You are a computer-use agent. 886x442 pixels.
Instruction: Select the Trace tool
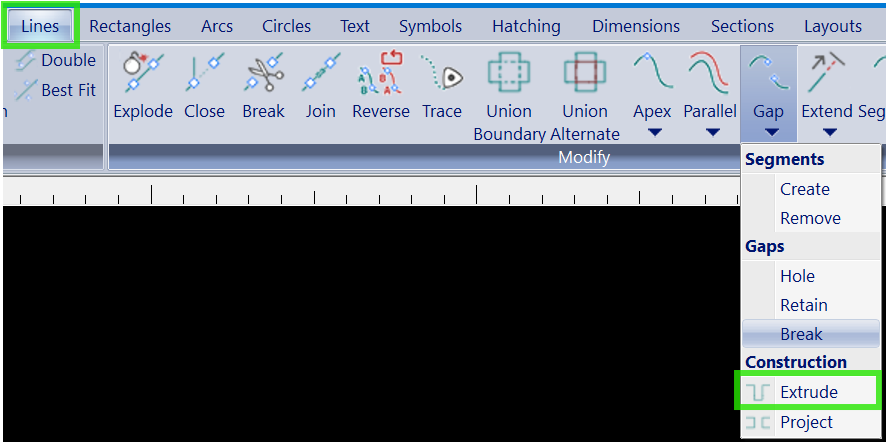pos(441,86)
